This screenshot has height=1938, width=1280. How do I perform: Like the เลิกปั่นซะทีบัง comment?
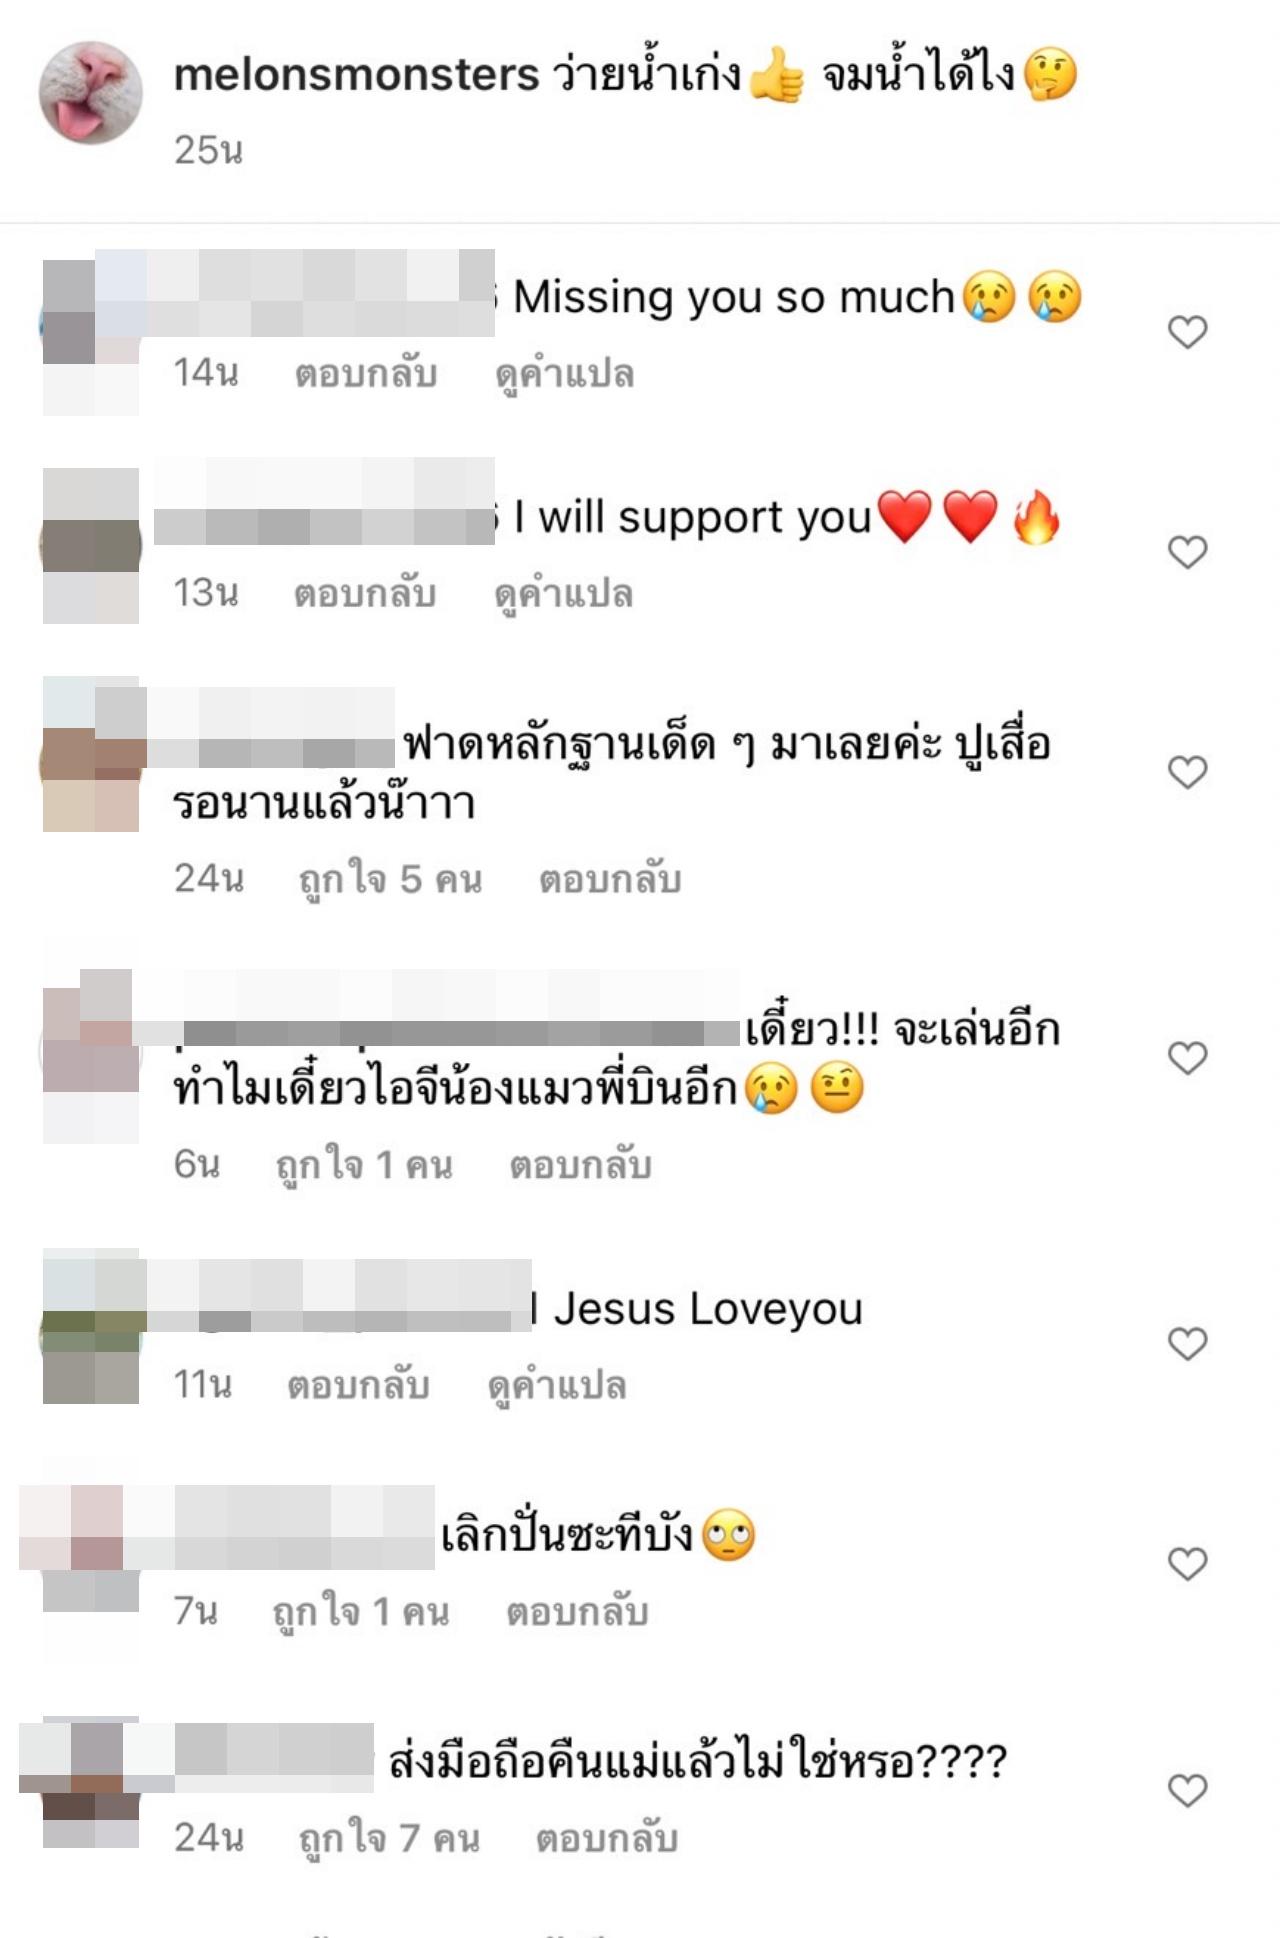[1187, 1564]
